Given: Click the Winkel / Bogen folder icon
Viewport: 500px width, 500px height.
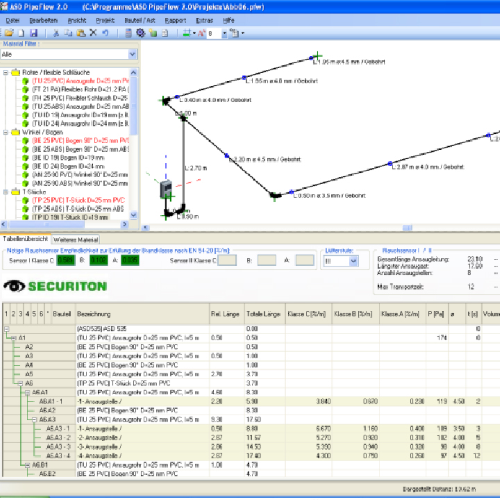Looking at the screenshot, I should 16,132.
